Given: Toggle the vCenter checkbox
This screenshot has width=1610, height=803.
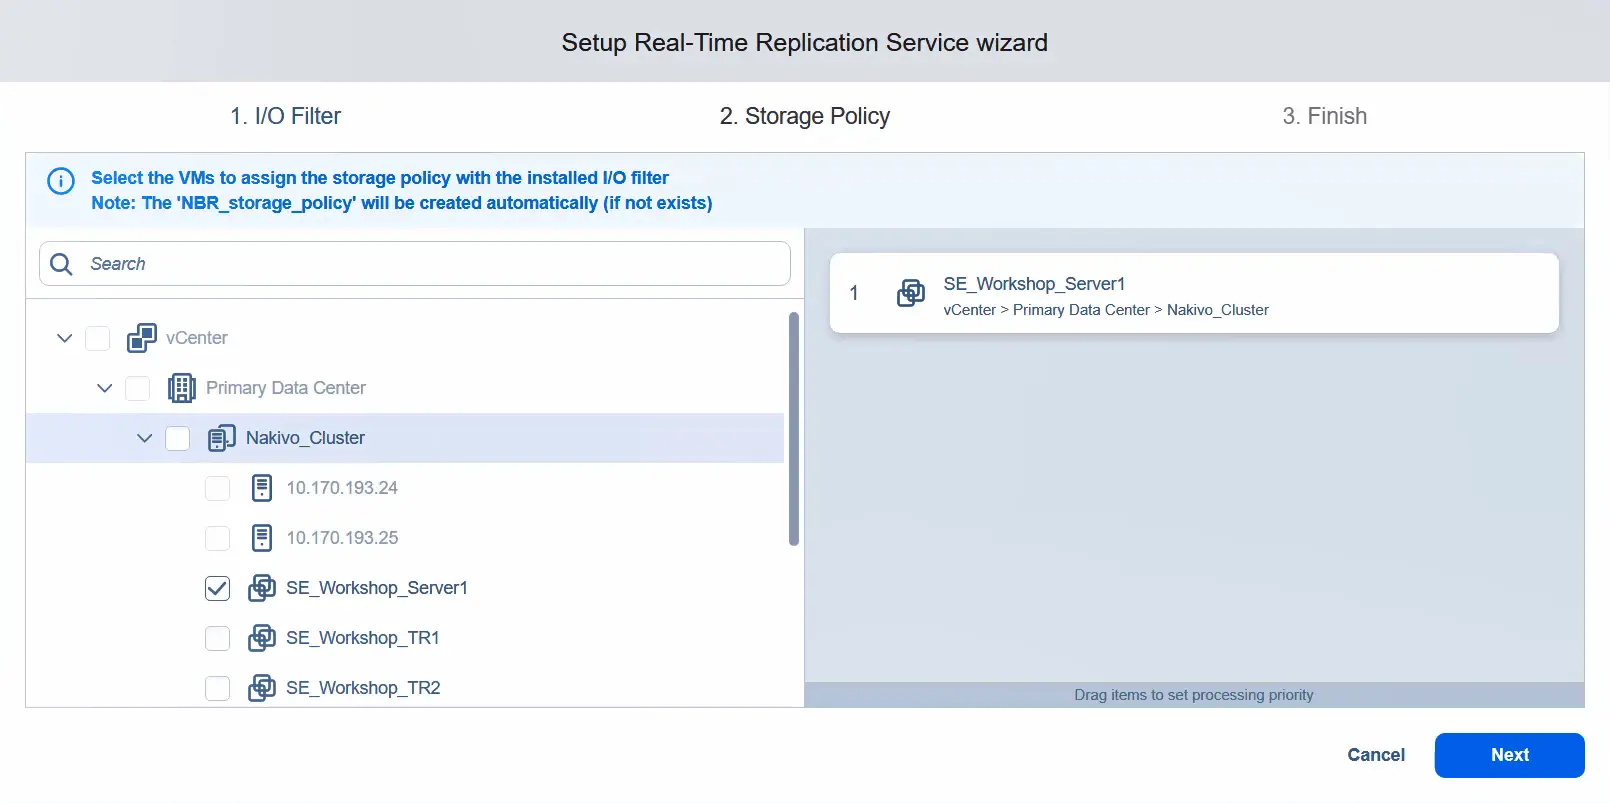Looking at the screenshot, I should point(97,338).
